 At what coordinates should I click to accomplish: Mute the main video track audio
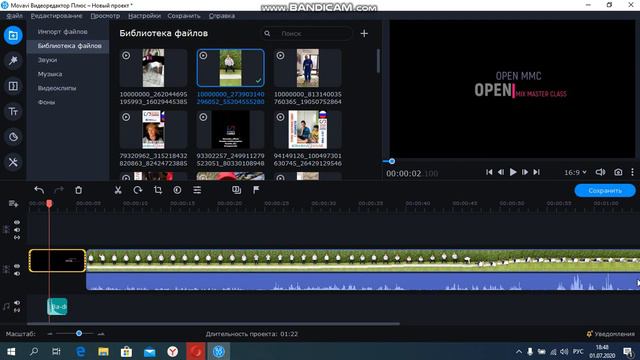(x=17, y=273)
